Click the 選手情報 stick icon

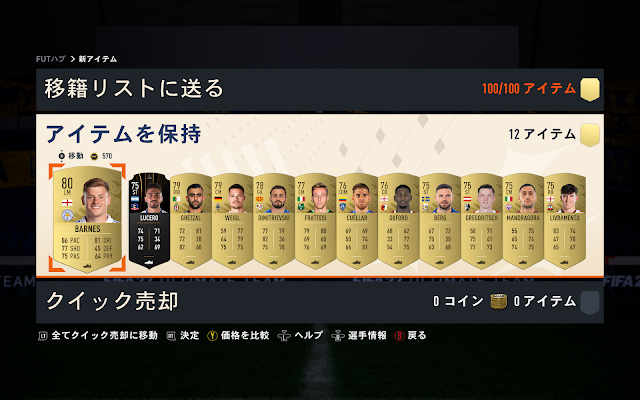point(338,336)
